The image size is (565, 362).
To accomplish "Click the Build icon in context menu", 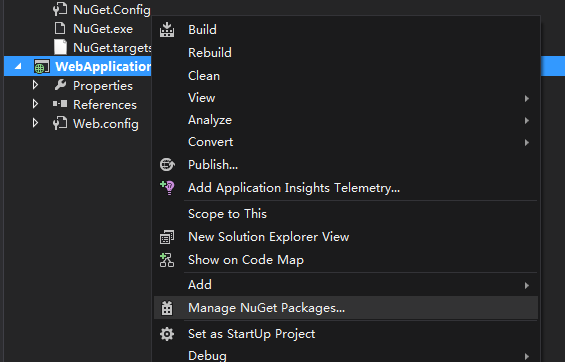I will pyautogui.click(x=167, y=30).
